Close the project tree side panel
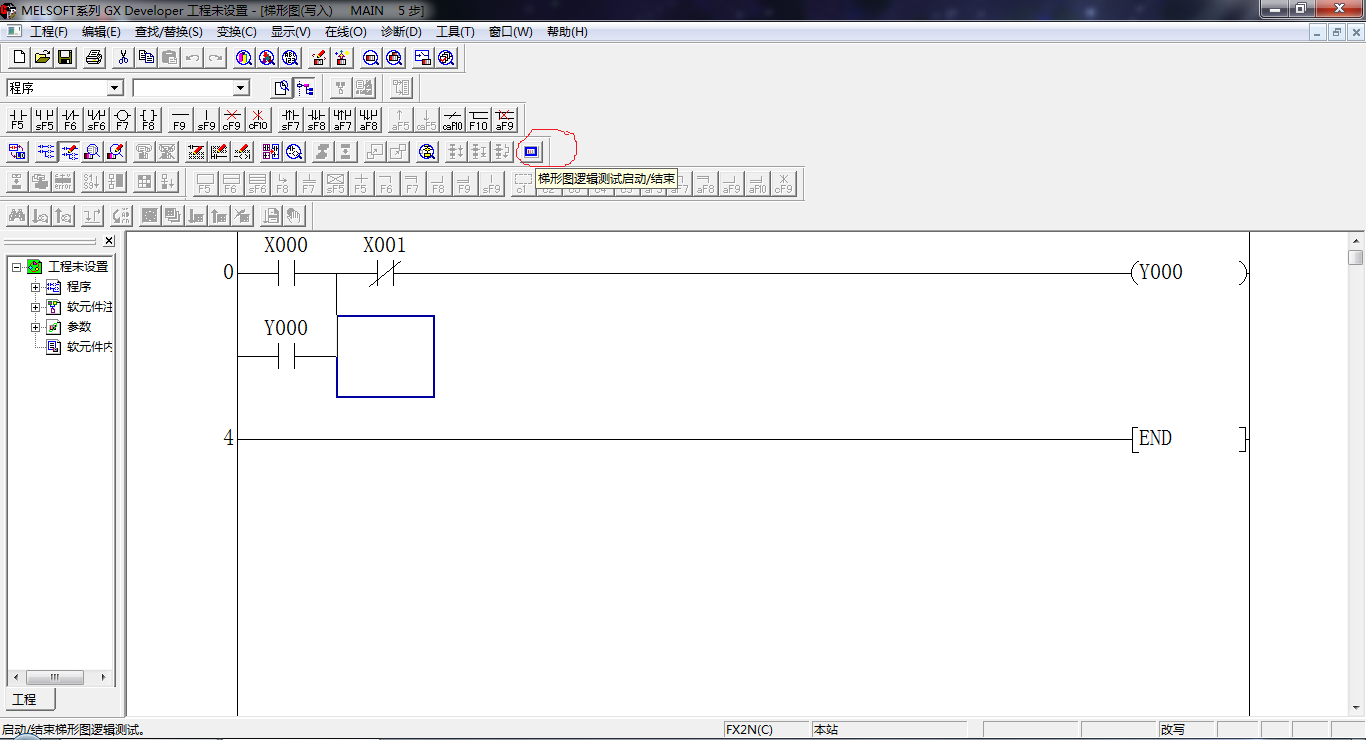The width and height of the screenshot is (1366, 740). pyautogui.click(x=109, y=241)
